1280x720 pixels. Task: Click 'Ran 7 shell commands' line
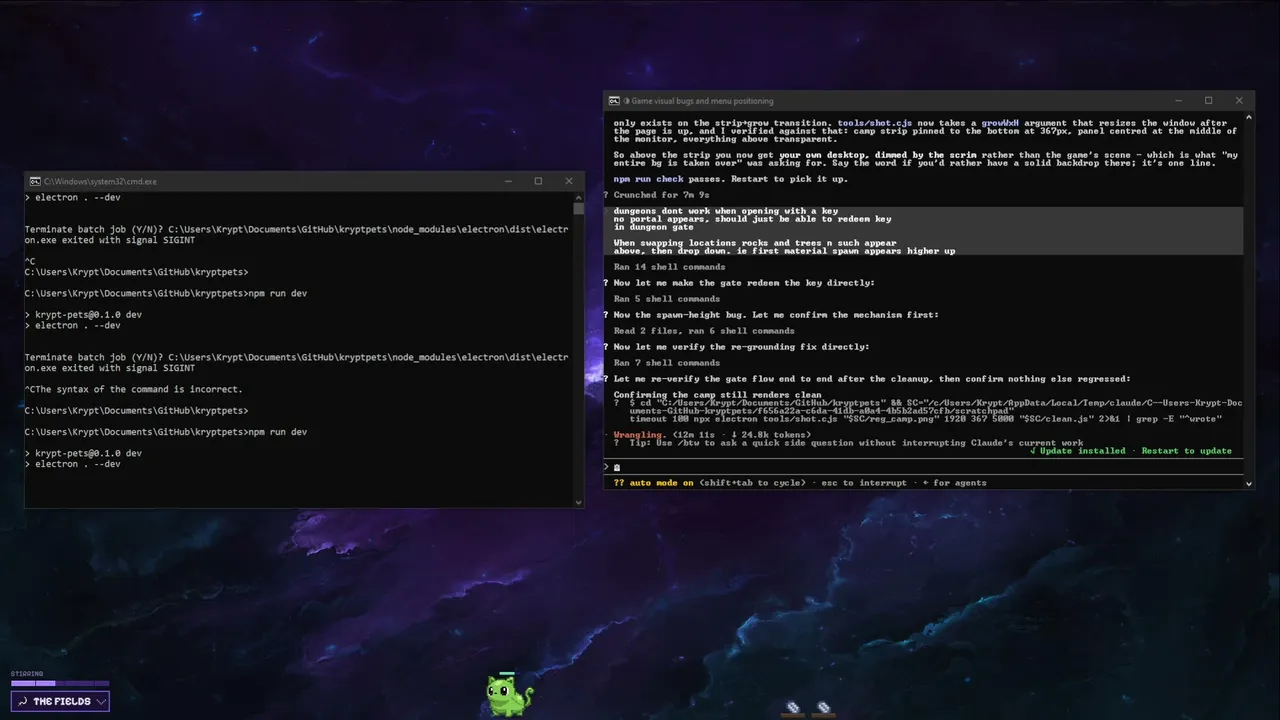tap(666, 363)
